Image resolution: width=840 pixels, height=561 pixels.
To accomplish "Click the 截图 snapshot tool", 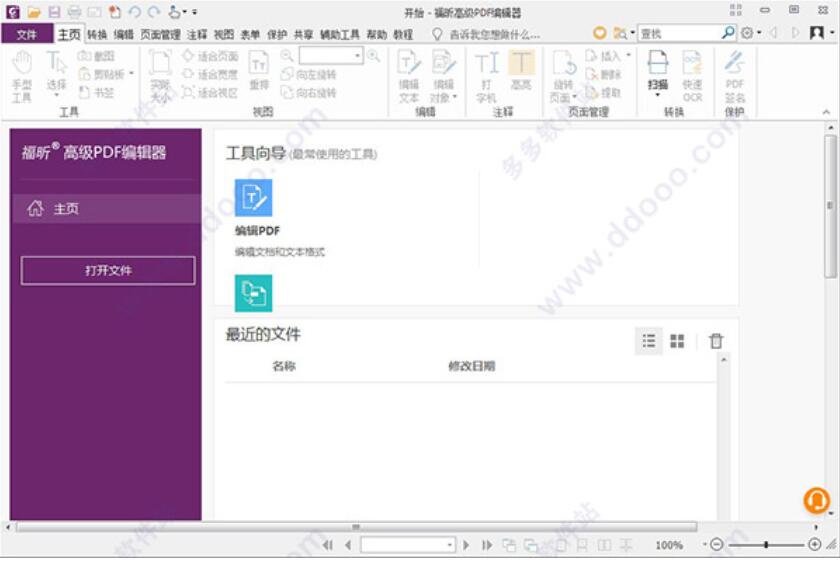I will coord(96,56).
